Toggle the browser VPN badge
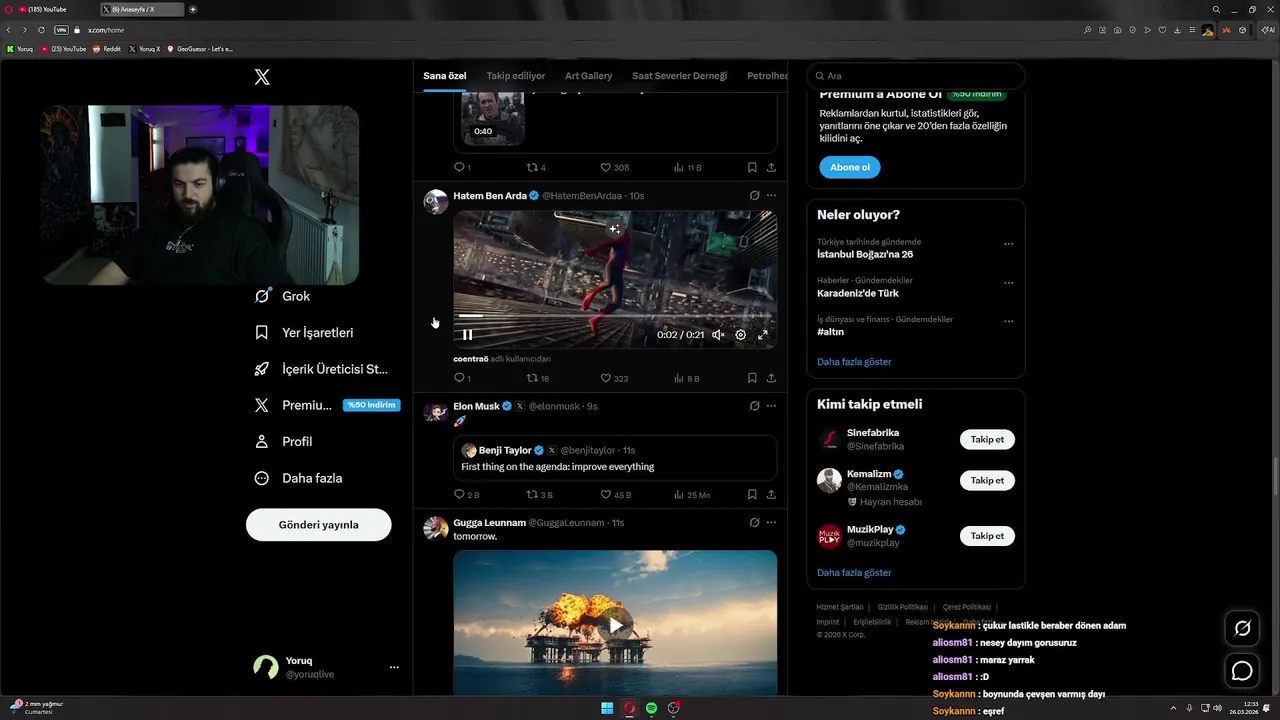The image size is (1280, 720). 61,30
